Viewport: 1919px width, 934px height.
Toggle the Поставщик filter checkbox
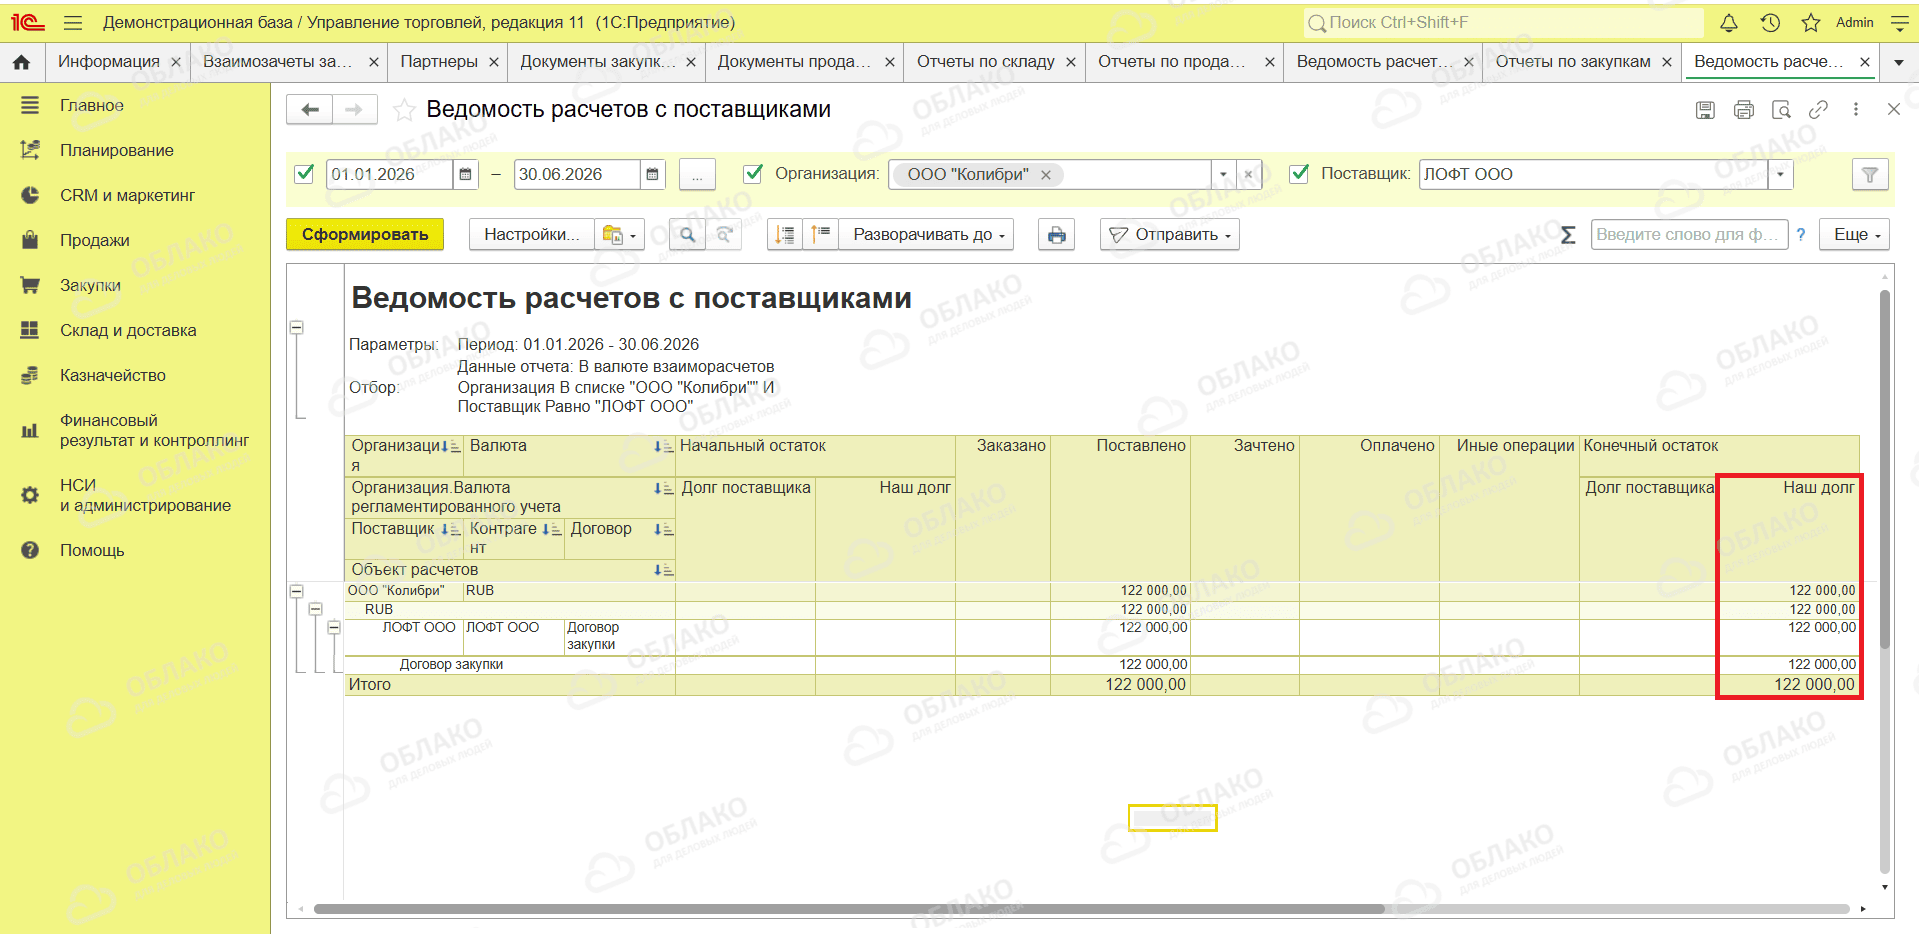[x=1300, y=173]
